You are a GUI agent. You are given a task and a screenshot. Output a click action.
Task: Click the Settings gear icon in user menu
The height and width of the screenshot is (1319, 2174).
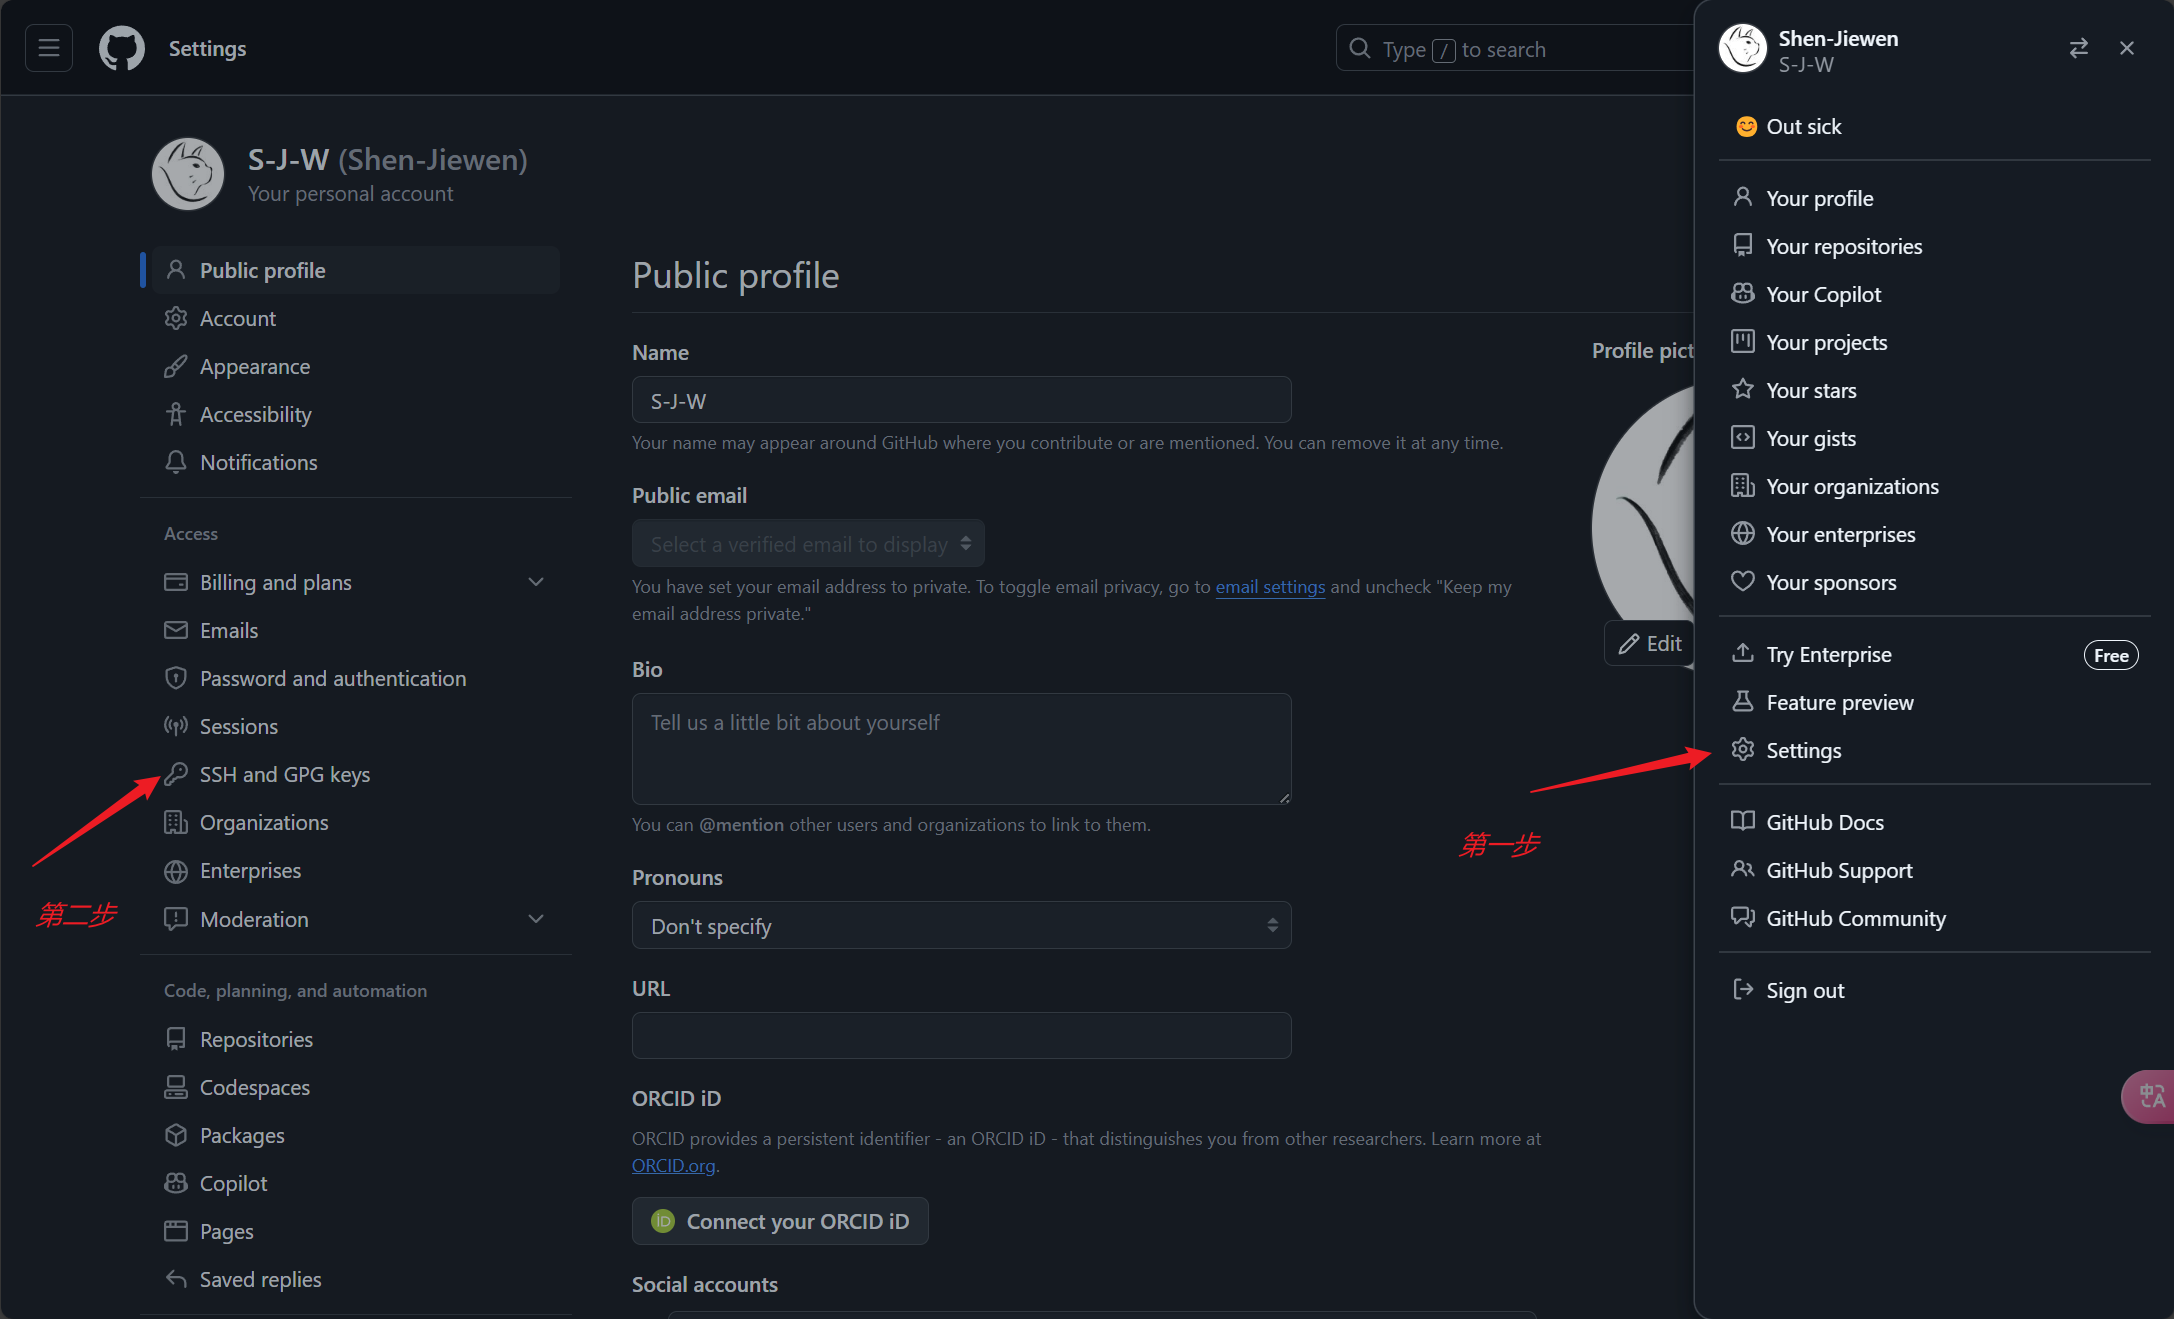[1742, 750]
